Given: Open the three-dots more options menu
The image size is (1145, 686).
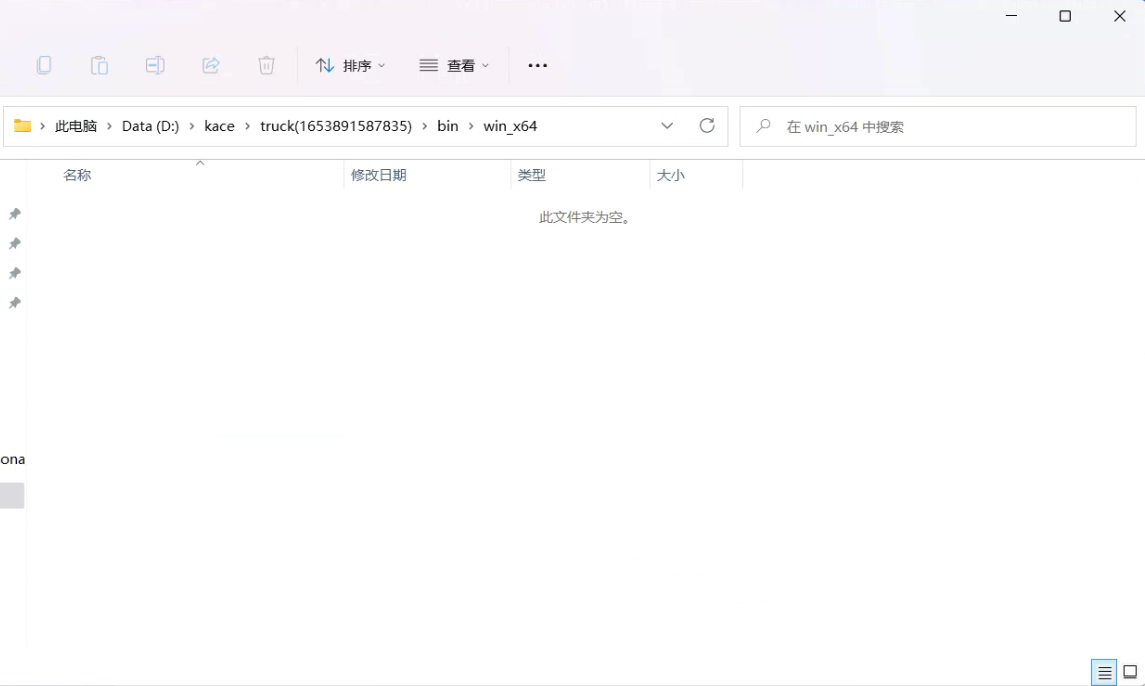Looking at the screenshot, I should click(x=537, y=66).
